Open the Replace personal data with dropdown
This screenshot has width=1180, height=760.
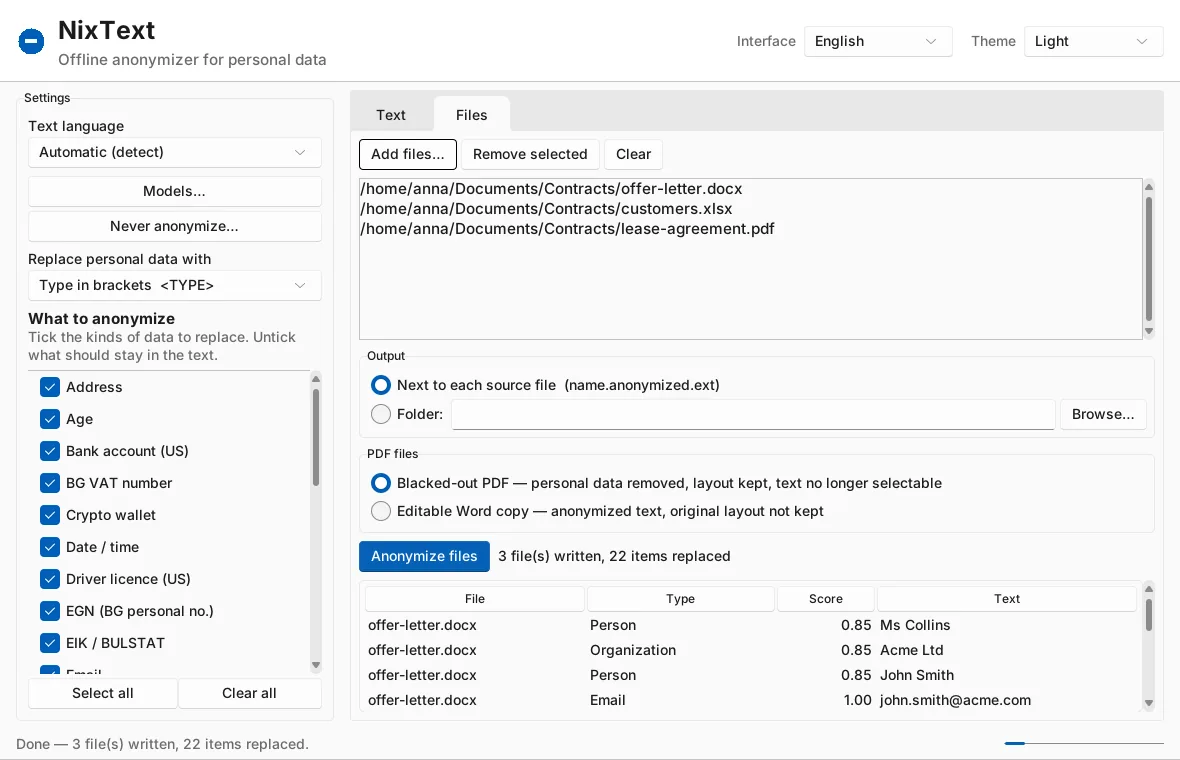pyautogui.click(x=175, y=285)
